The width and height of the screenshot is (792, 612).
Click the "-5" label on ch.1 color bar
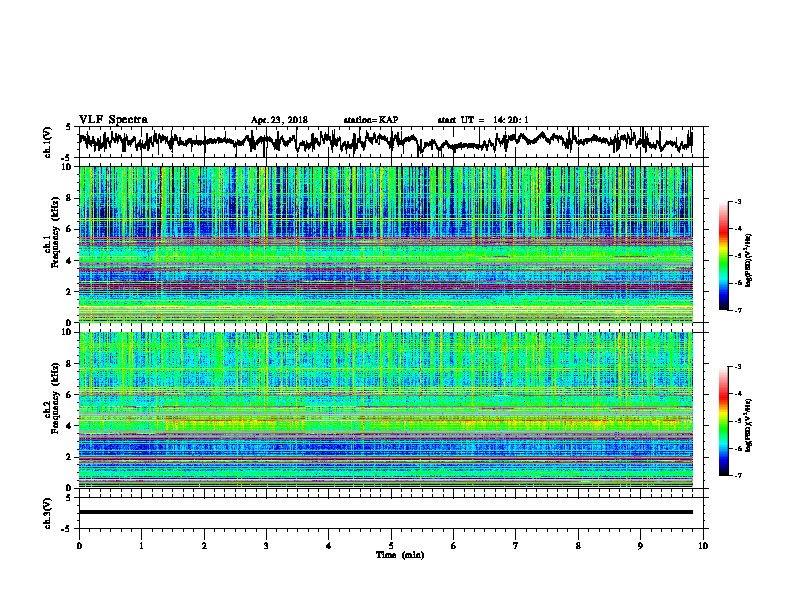pos(737,256)
